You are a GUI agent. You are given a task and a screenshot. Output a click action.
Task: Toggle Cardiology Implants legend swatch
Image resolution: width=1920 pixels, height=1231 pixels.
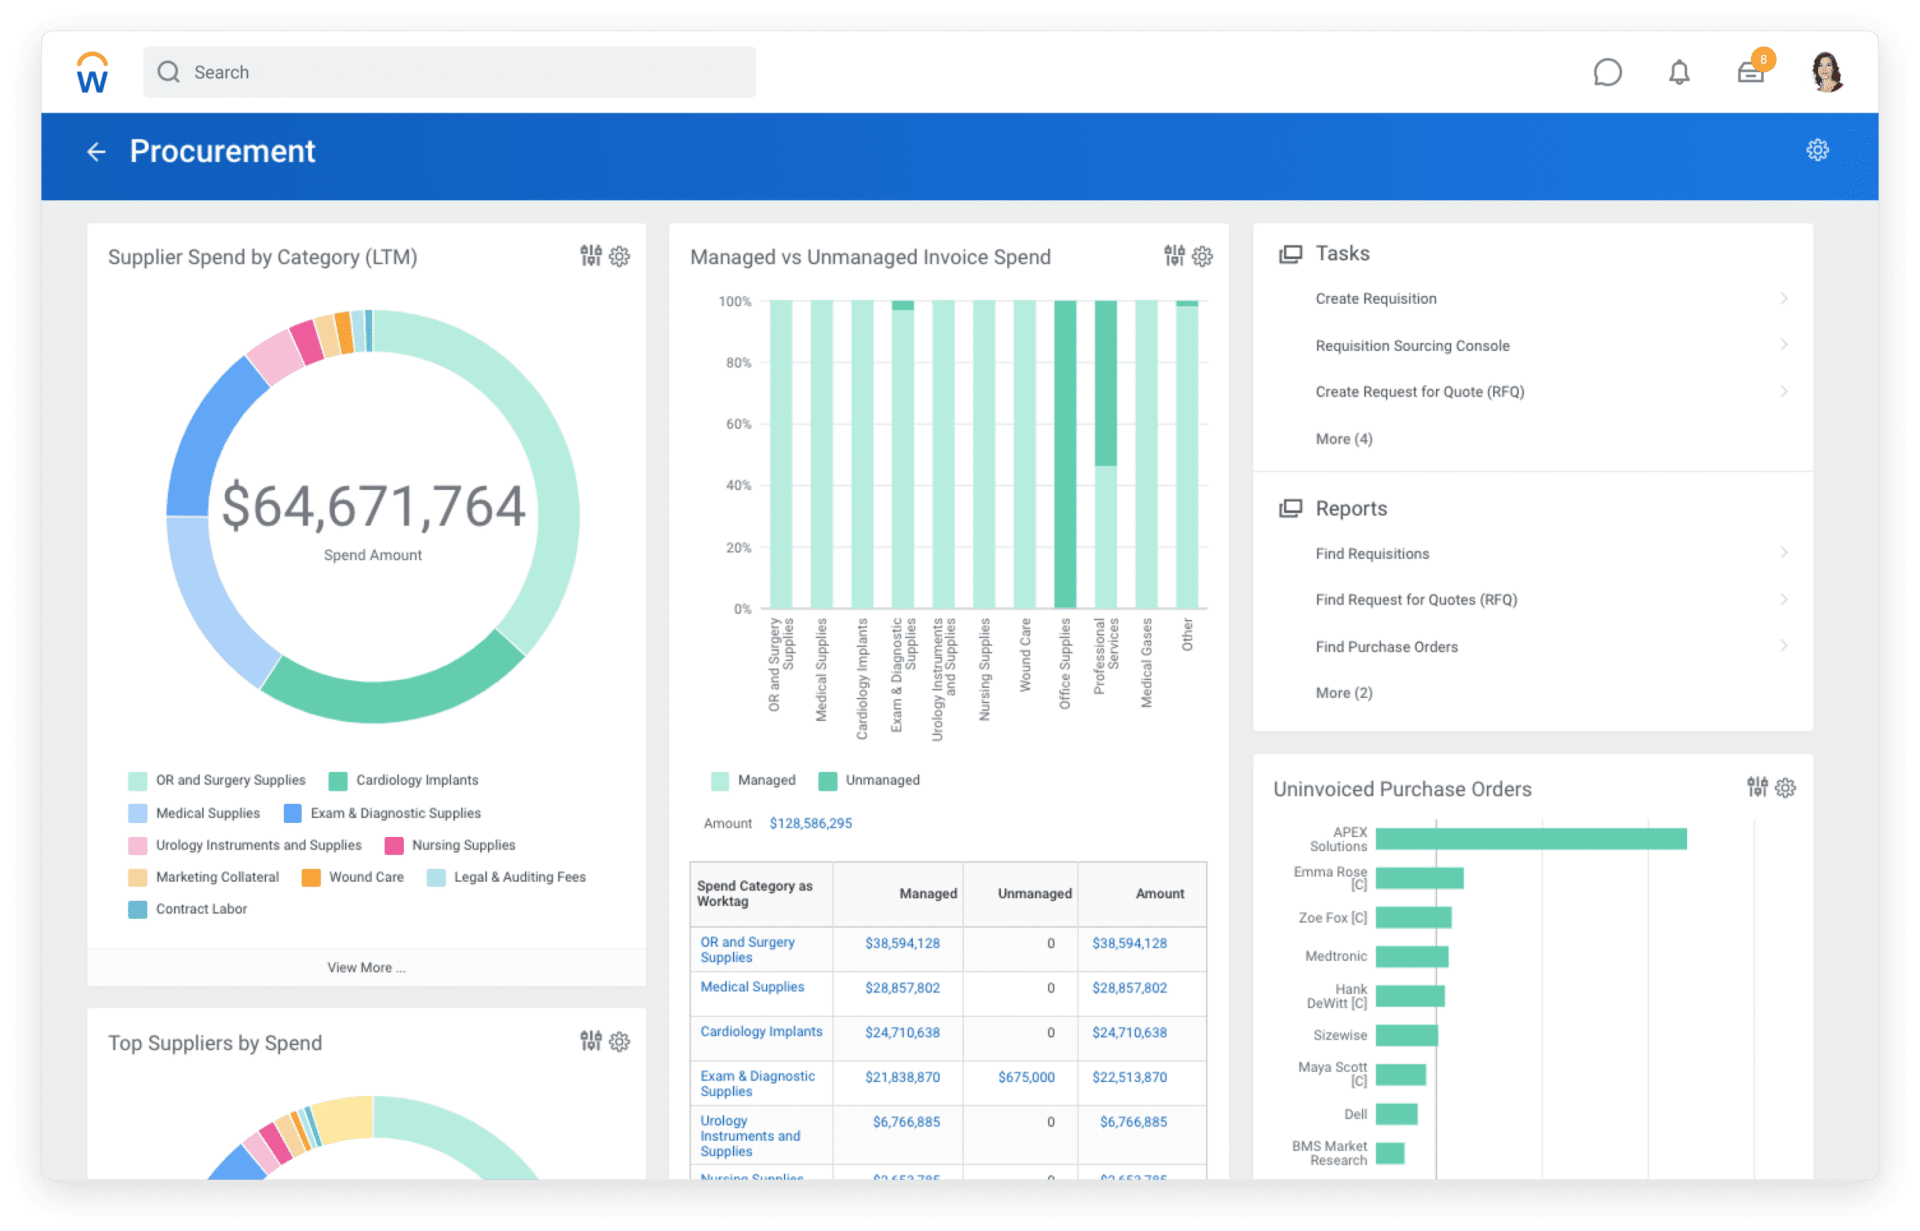(x=338, y=780)
